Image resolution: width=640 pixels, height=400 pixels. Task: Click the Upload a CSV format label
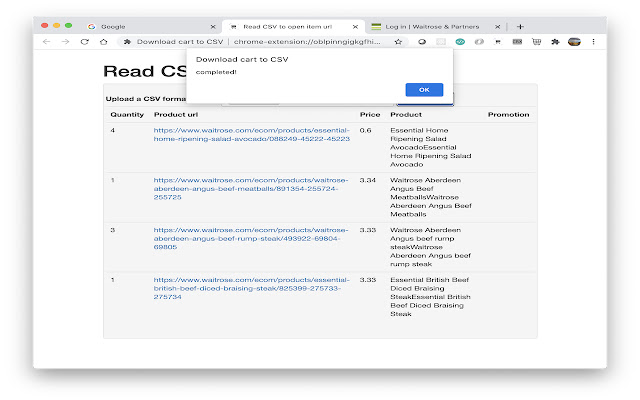pos(145,99)
